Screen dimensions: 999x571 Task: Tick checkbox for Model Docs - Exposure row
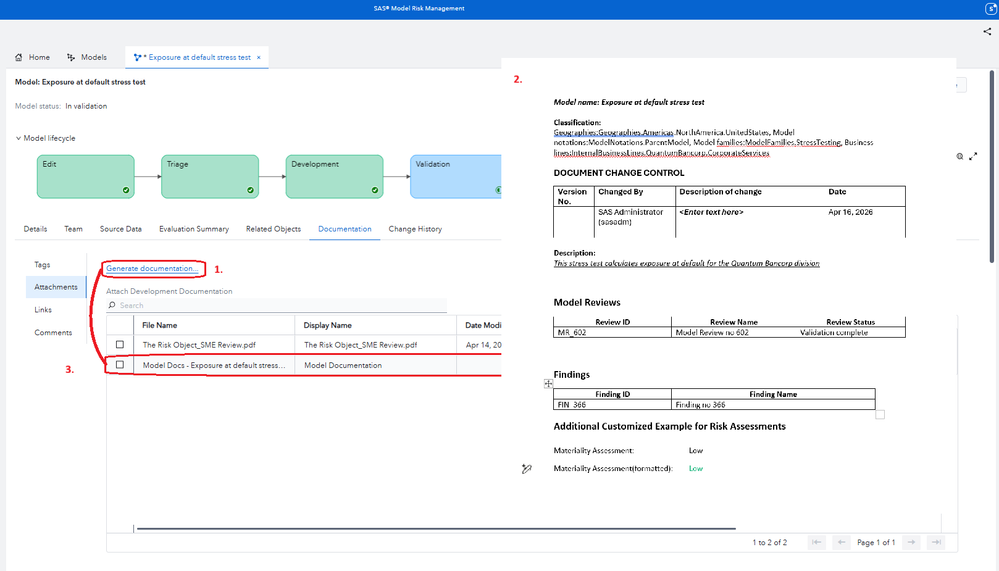click(120, 365)
